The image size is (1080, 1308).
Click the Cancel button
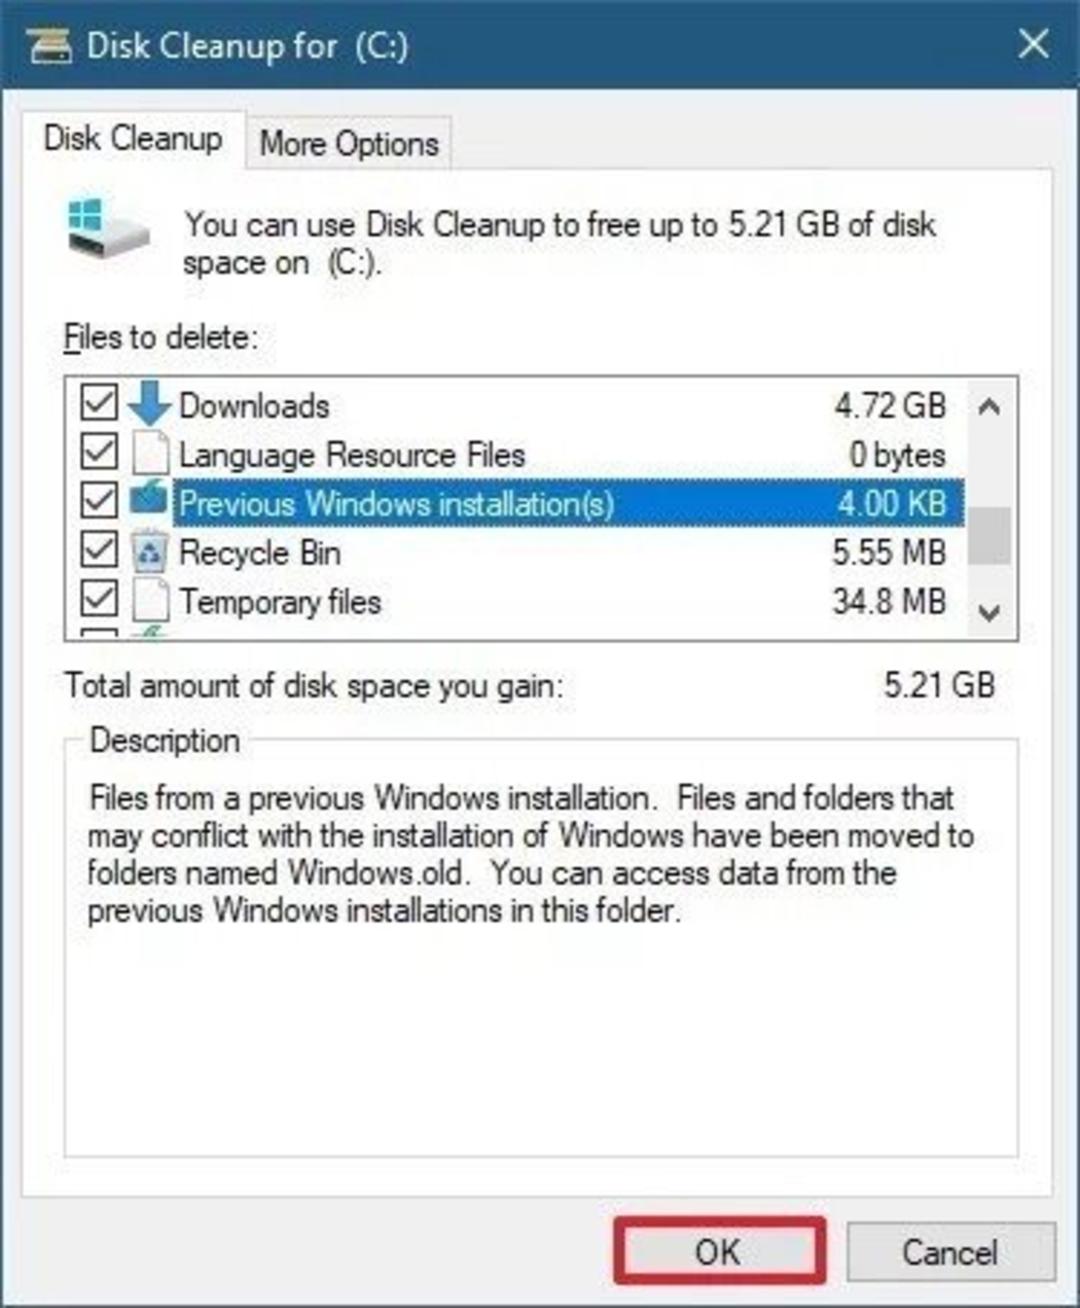950,1252
